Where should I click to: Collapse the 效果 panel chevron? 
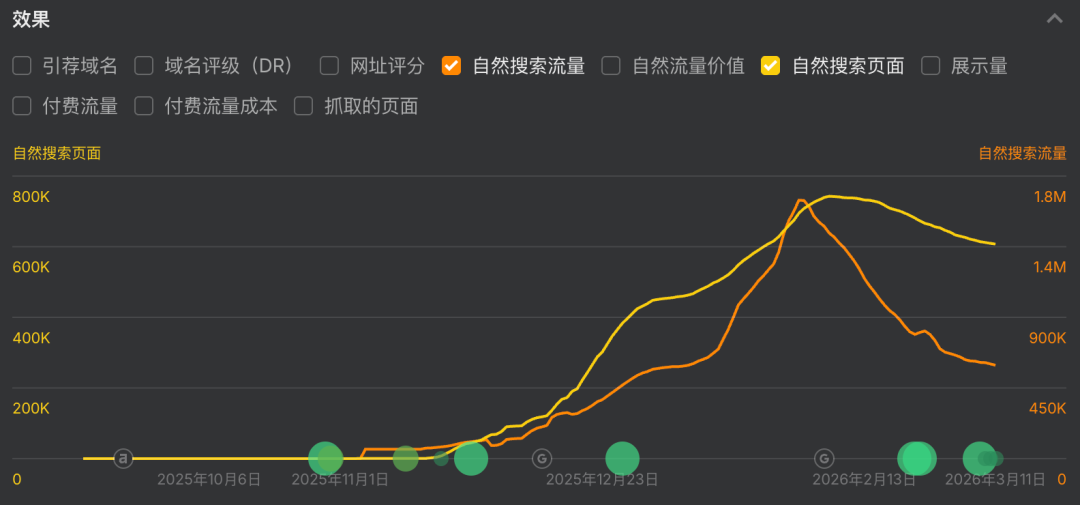click(x=1054, y=19)
